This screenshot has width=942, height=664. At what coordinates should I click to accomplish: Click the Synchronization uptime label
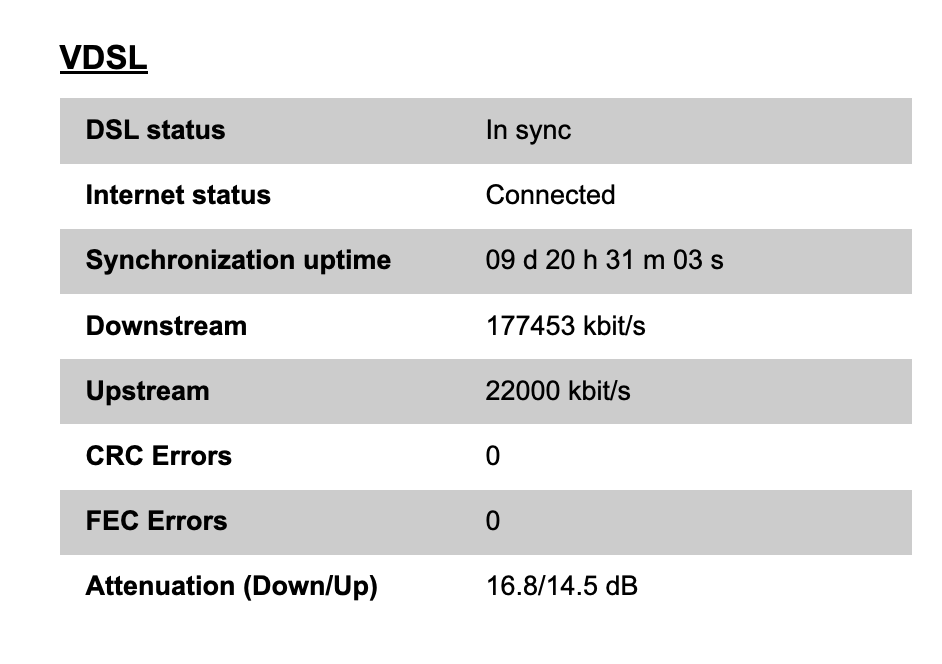(x=238, y=260)
